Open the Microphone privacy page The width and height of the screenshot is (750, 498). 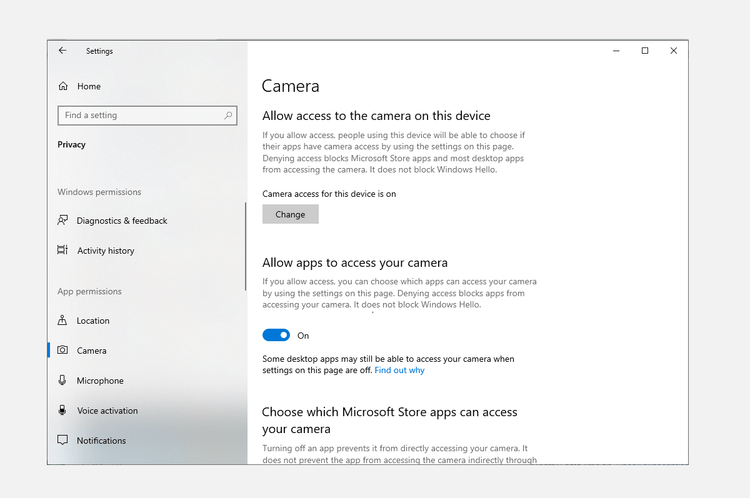pyautogui.click(x=100, y=381)
